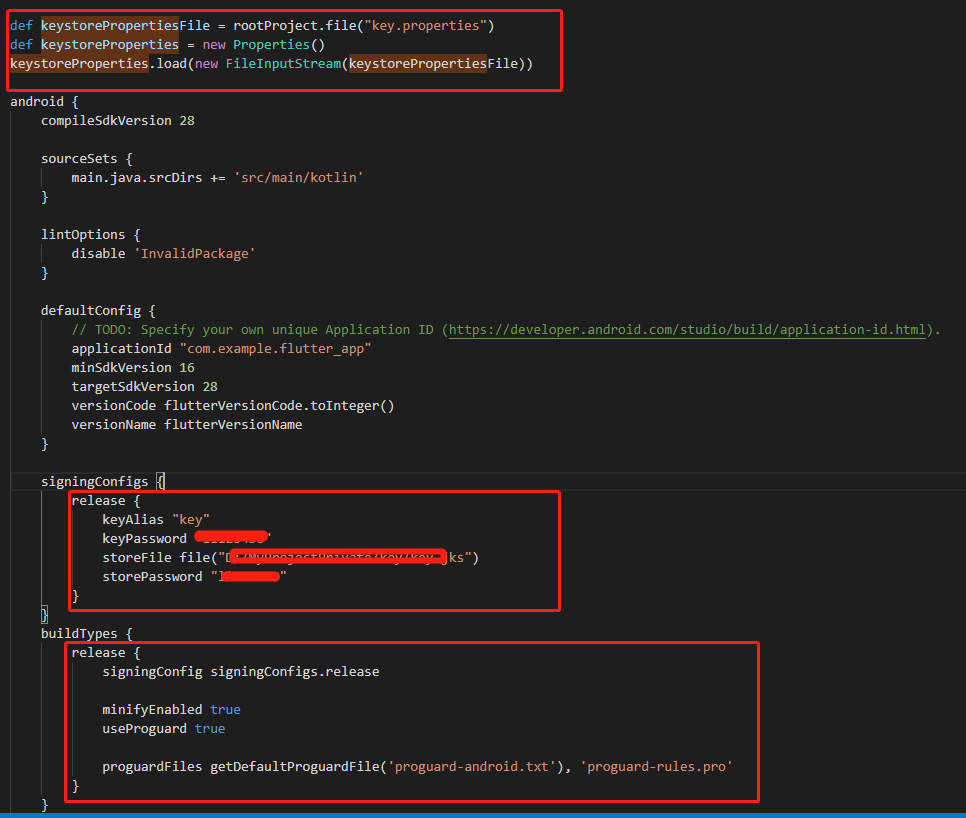Click the 'storePassword' word
This screenshot has width=966, height=818.
pyautogui.click(x=152, y=577)
